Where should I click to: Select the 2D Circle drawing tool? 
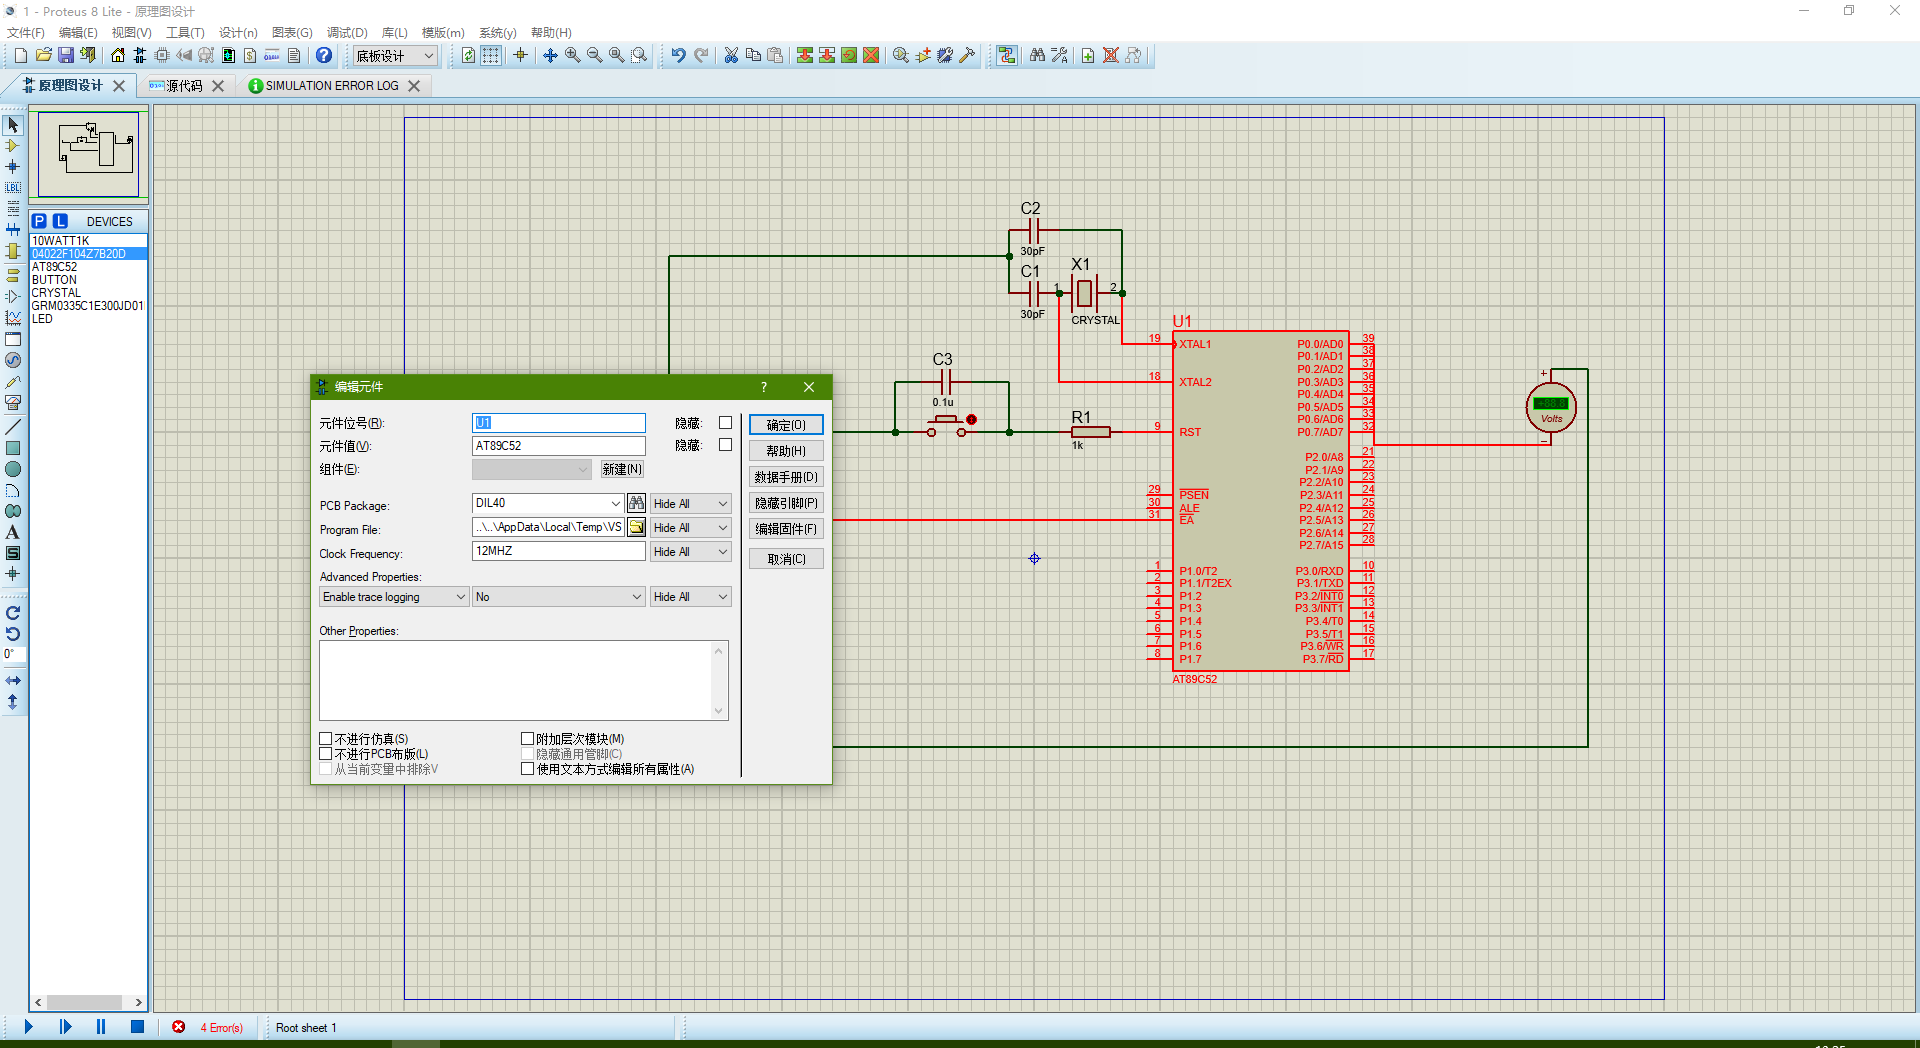(13, 469)
